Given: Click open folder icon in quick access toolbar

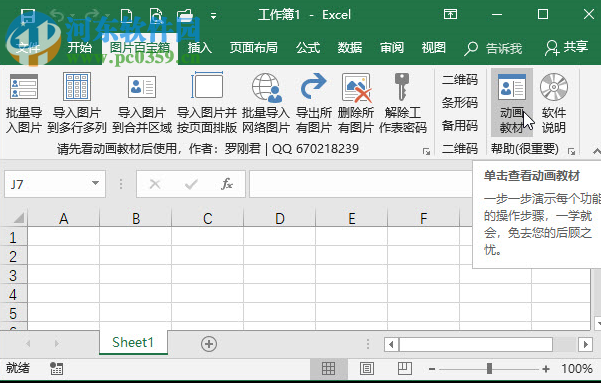Looking at the screenshot, I should pyautogui.click(x=186, y=16).
